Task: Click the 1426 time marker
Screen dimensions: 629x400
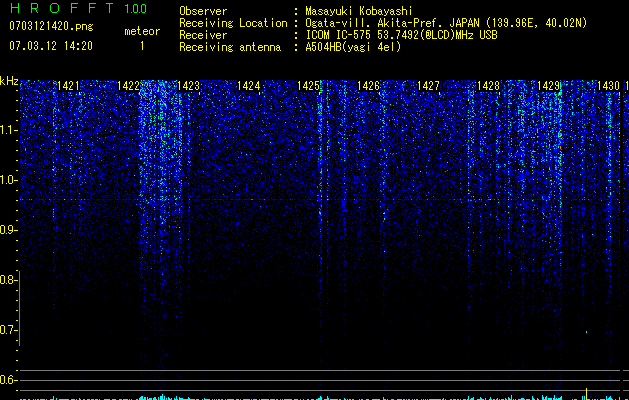Action: pos(368,86)
